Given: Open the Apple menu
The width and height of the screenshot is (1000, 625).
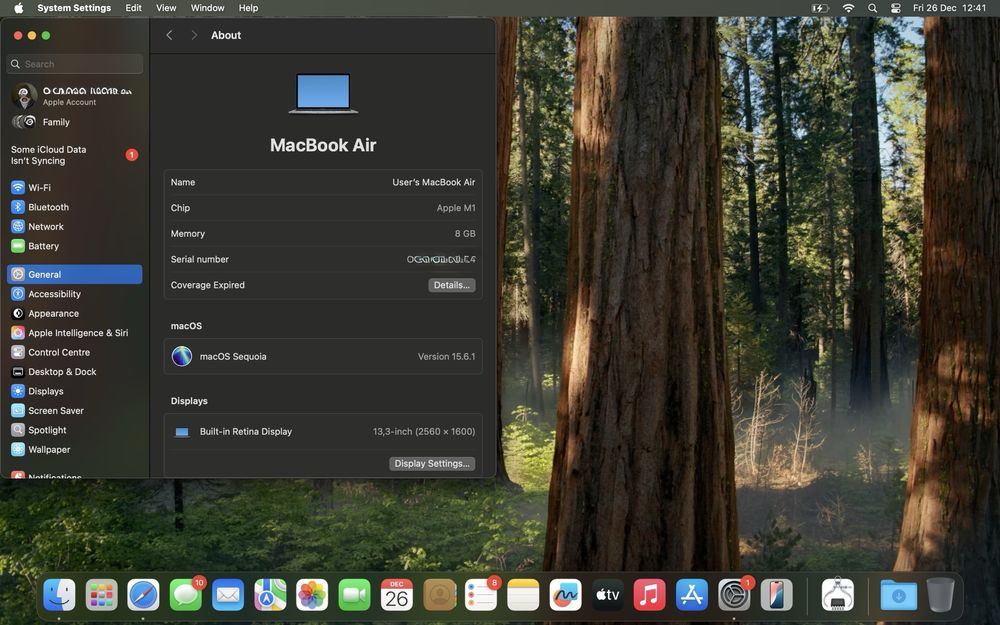Looking at the screenshot, I should (x=18, y=8).
